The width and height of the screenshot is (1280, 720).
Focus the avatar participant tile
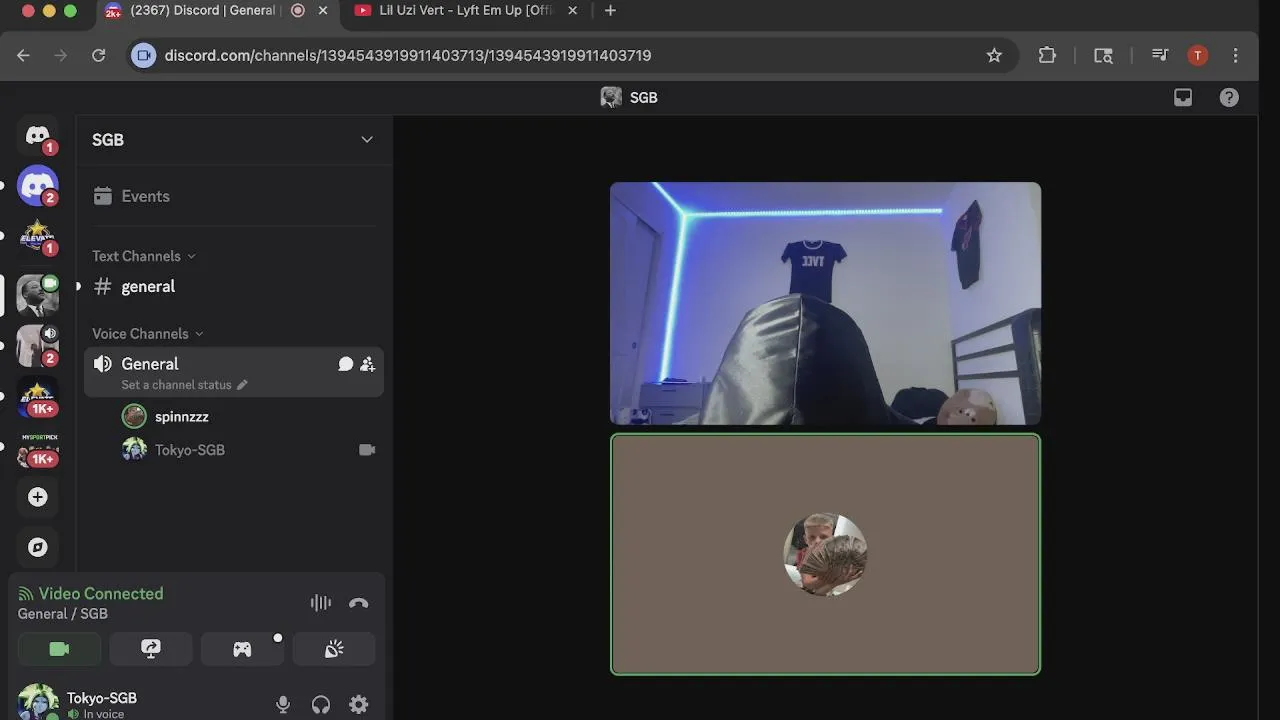(x=825, y=554)
